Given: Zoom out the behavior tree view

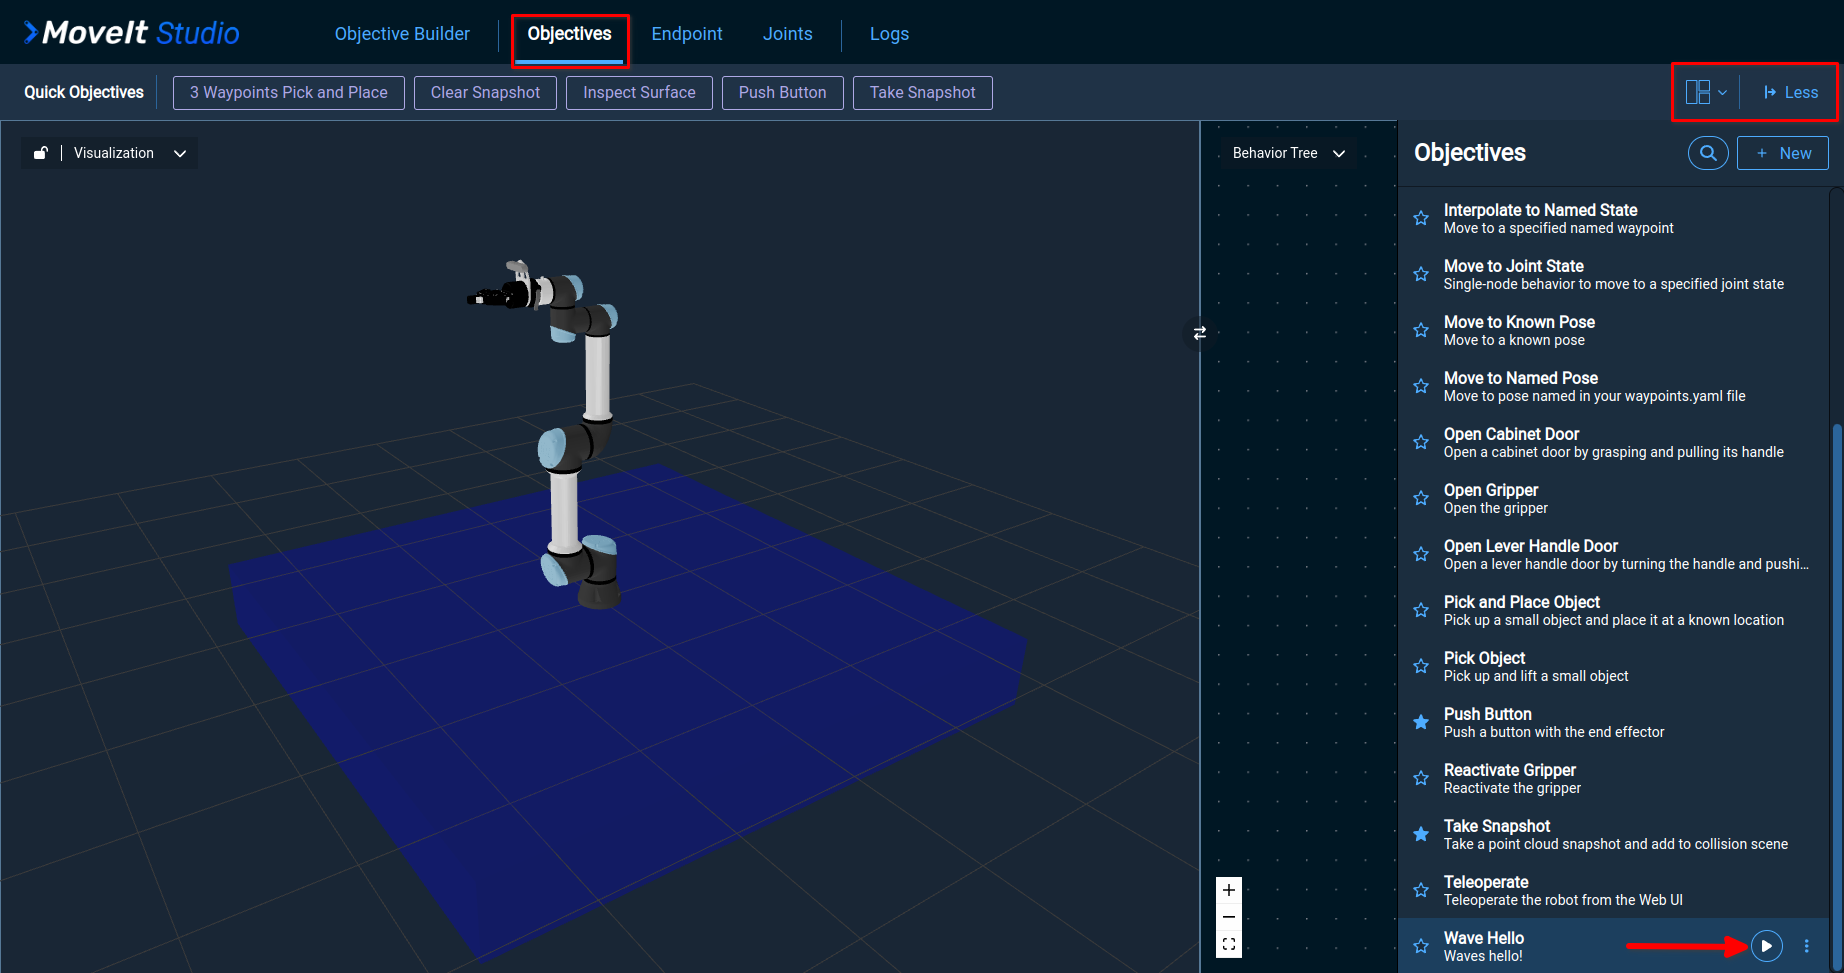Looking at the screenshot, I should point(1229,917).
